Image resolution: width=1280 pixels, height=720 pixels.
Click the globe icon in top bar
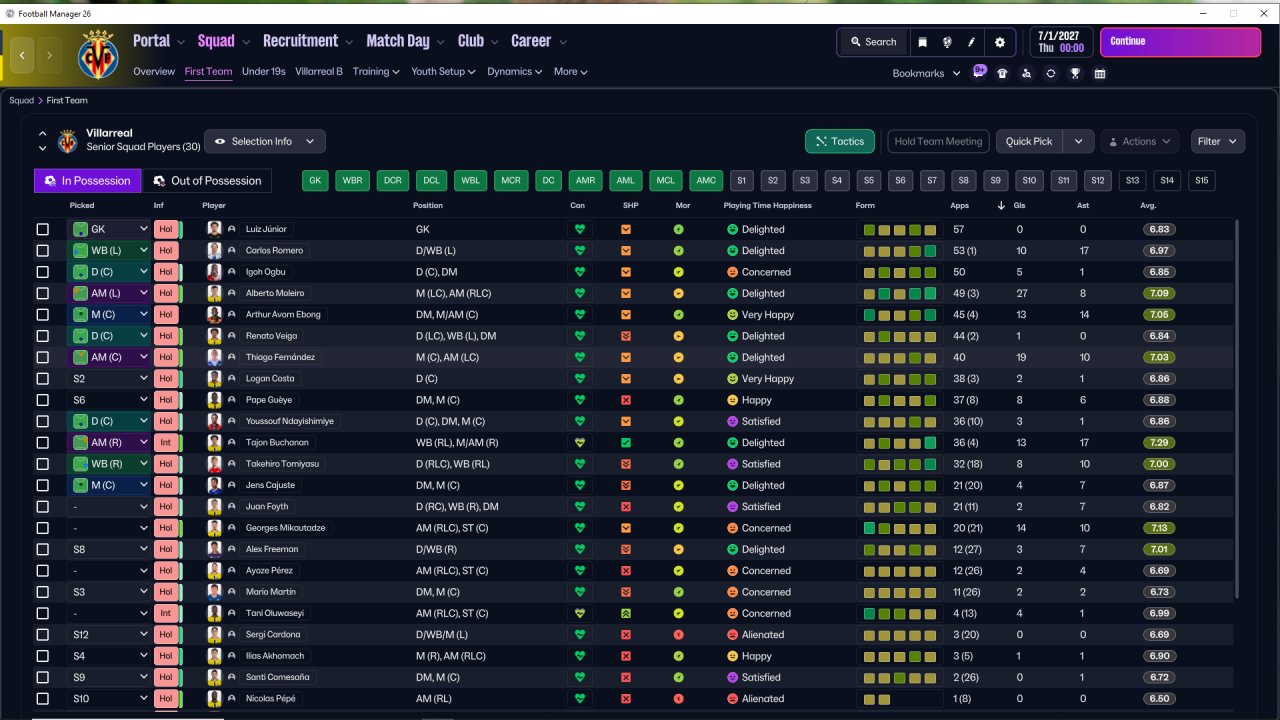947,42
